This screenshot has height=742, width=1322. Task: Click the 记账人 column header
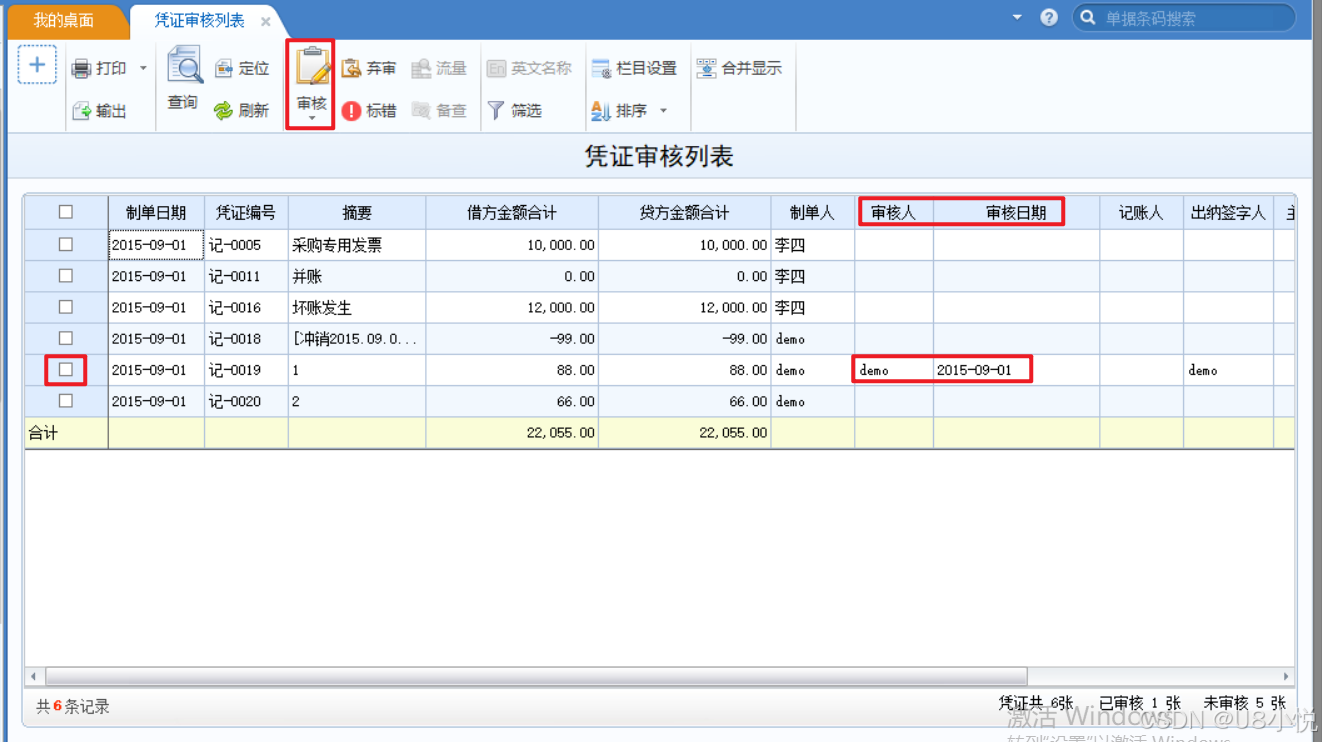pyautogui.click(x=1141, y=212)
